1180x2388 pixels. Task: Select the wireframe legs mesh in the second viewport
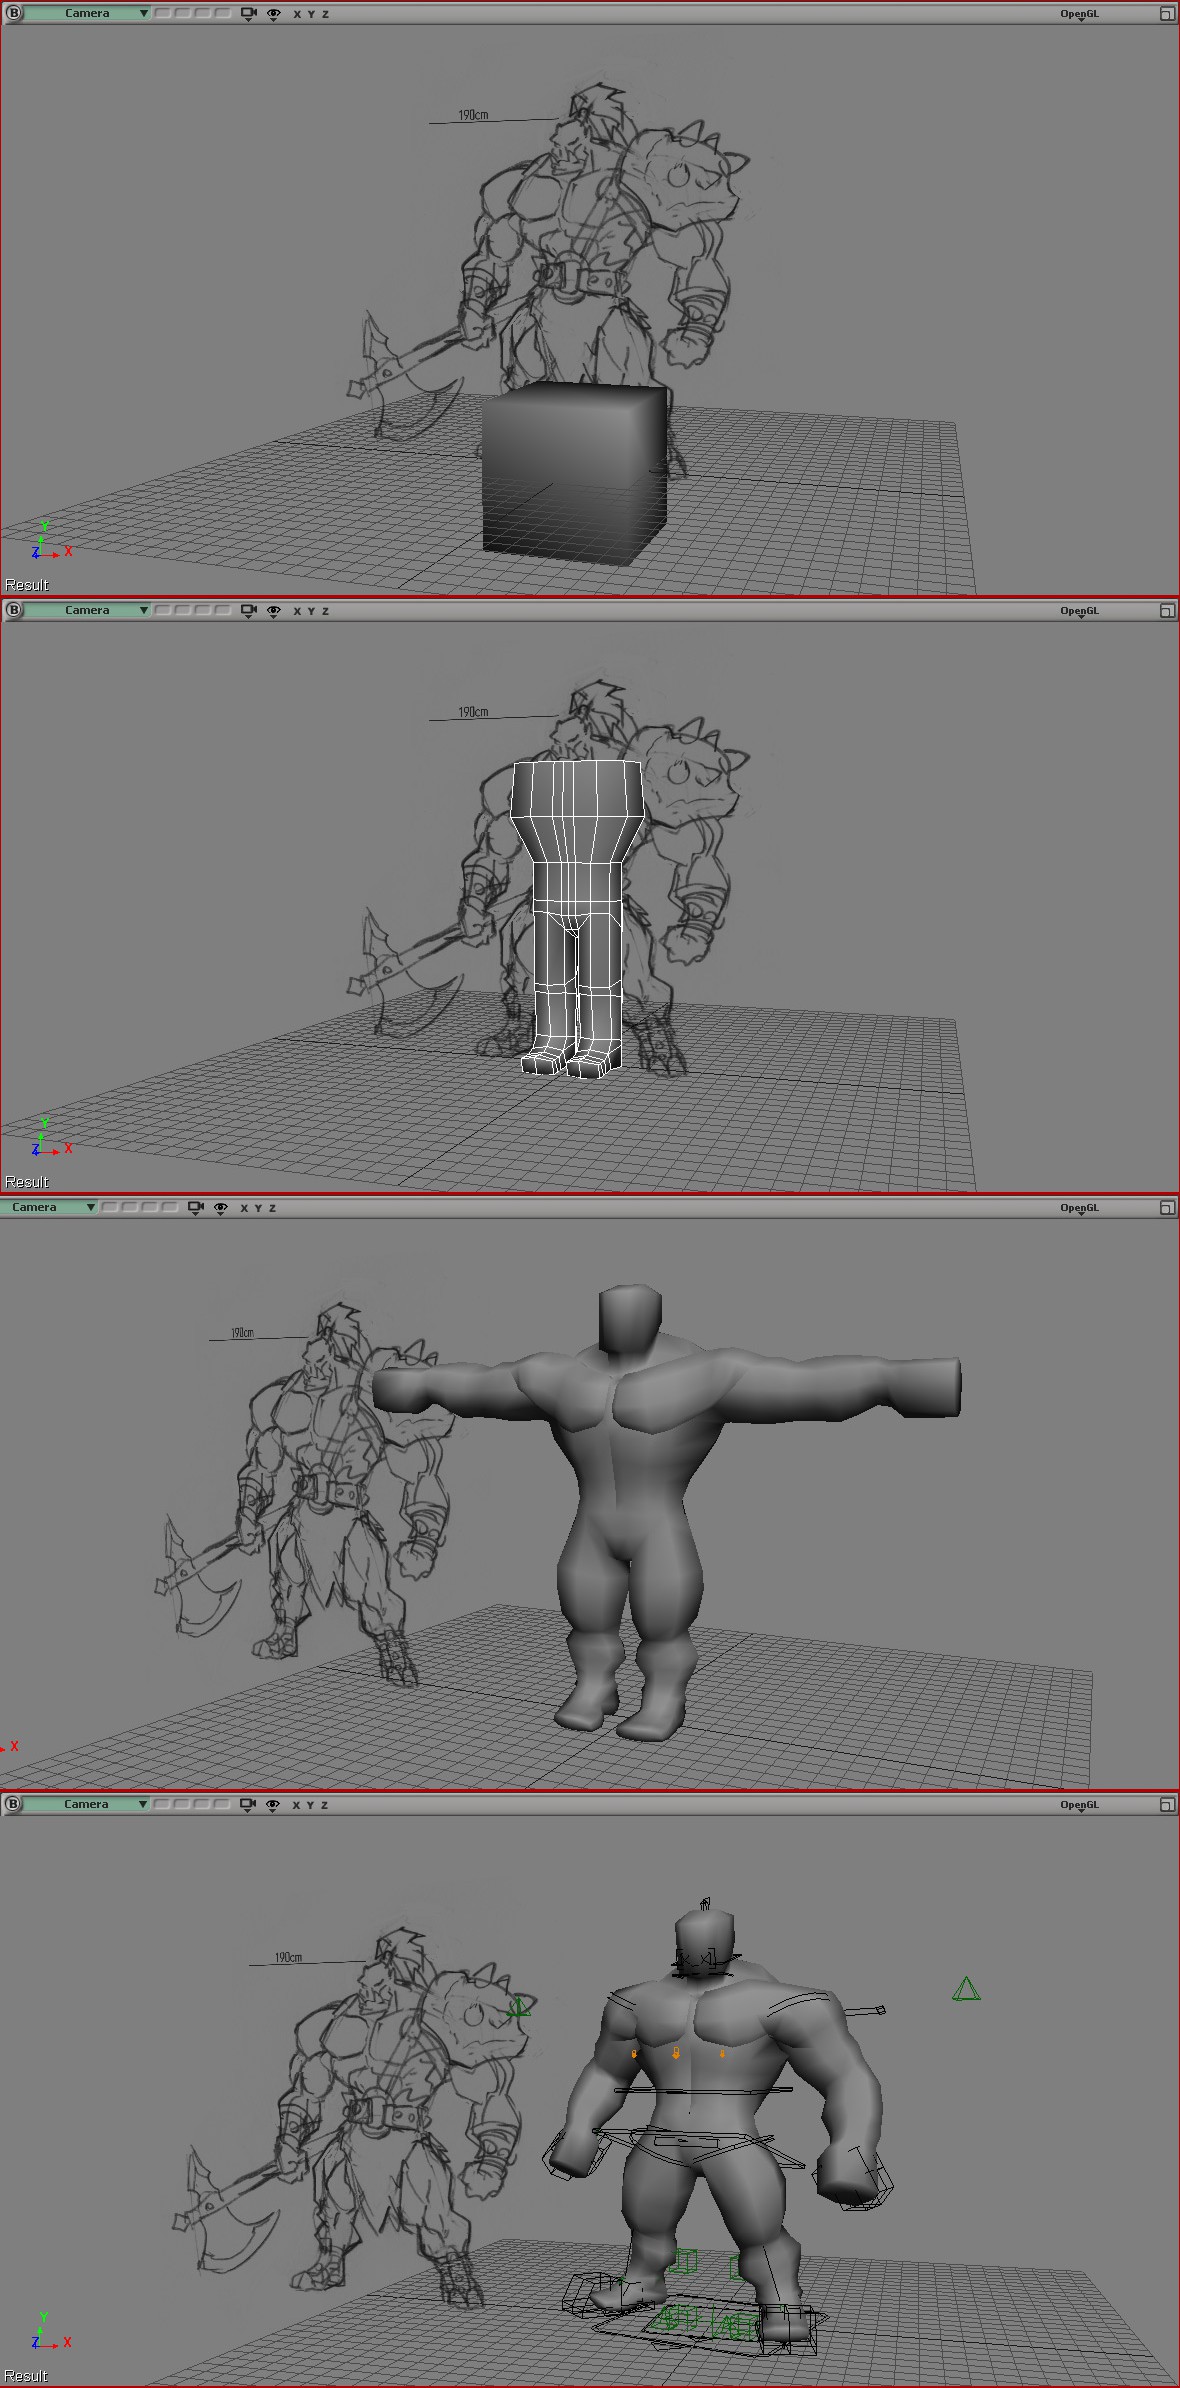pos(578,919)
